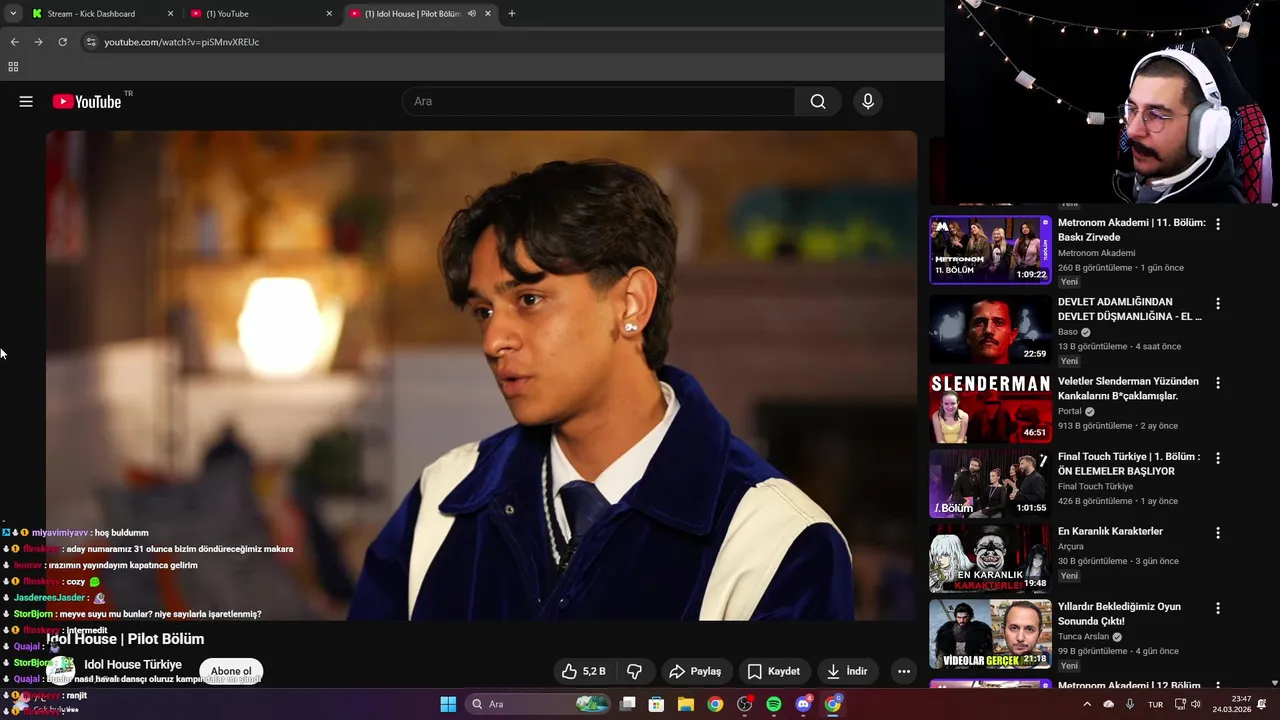This screenshot has width=1280, height=720.
Task: Show hidden system tray icons chevron
Action: (x=1087, y=704)
